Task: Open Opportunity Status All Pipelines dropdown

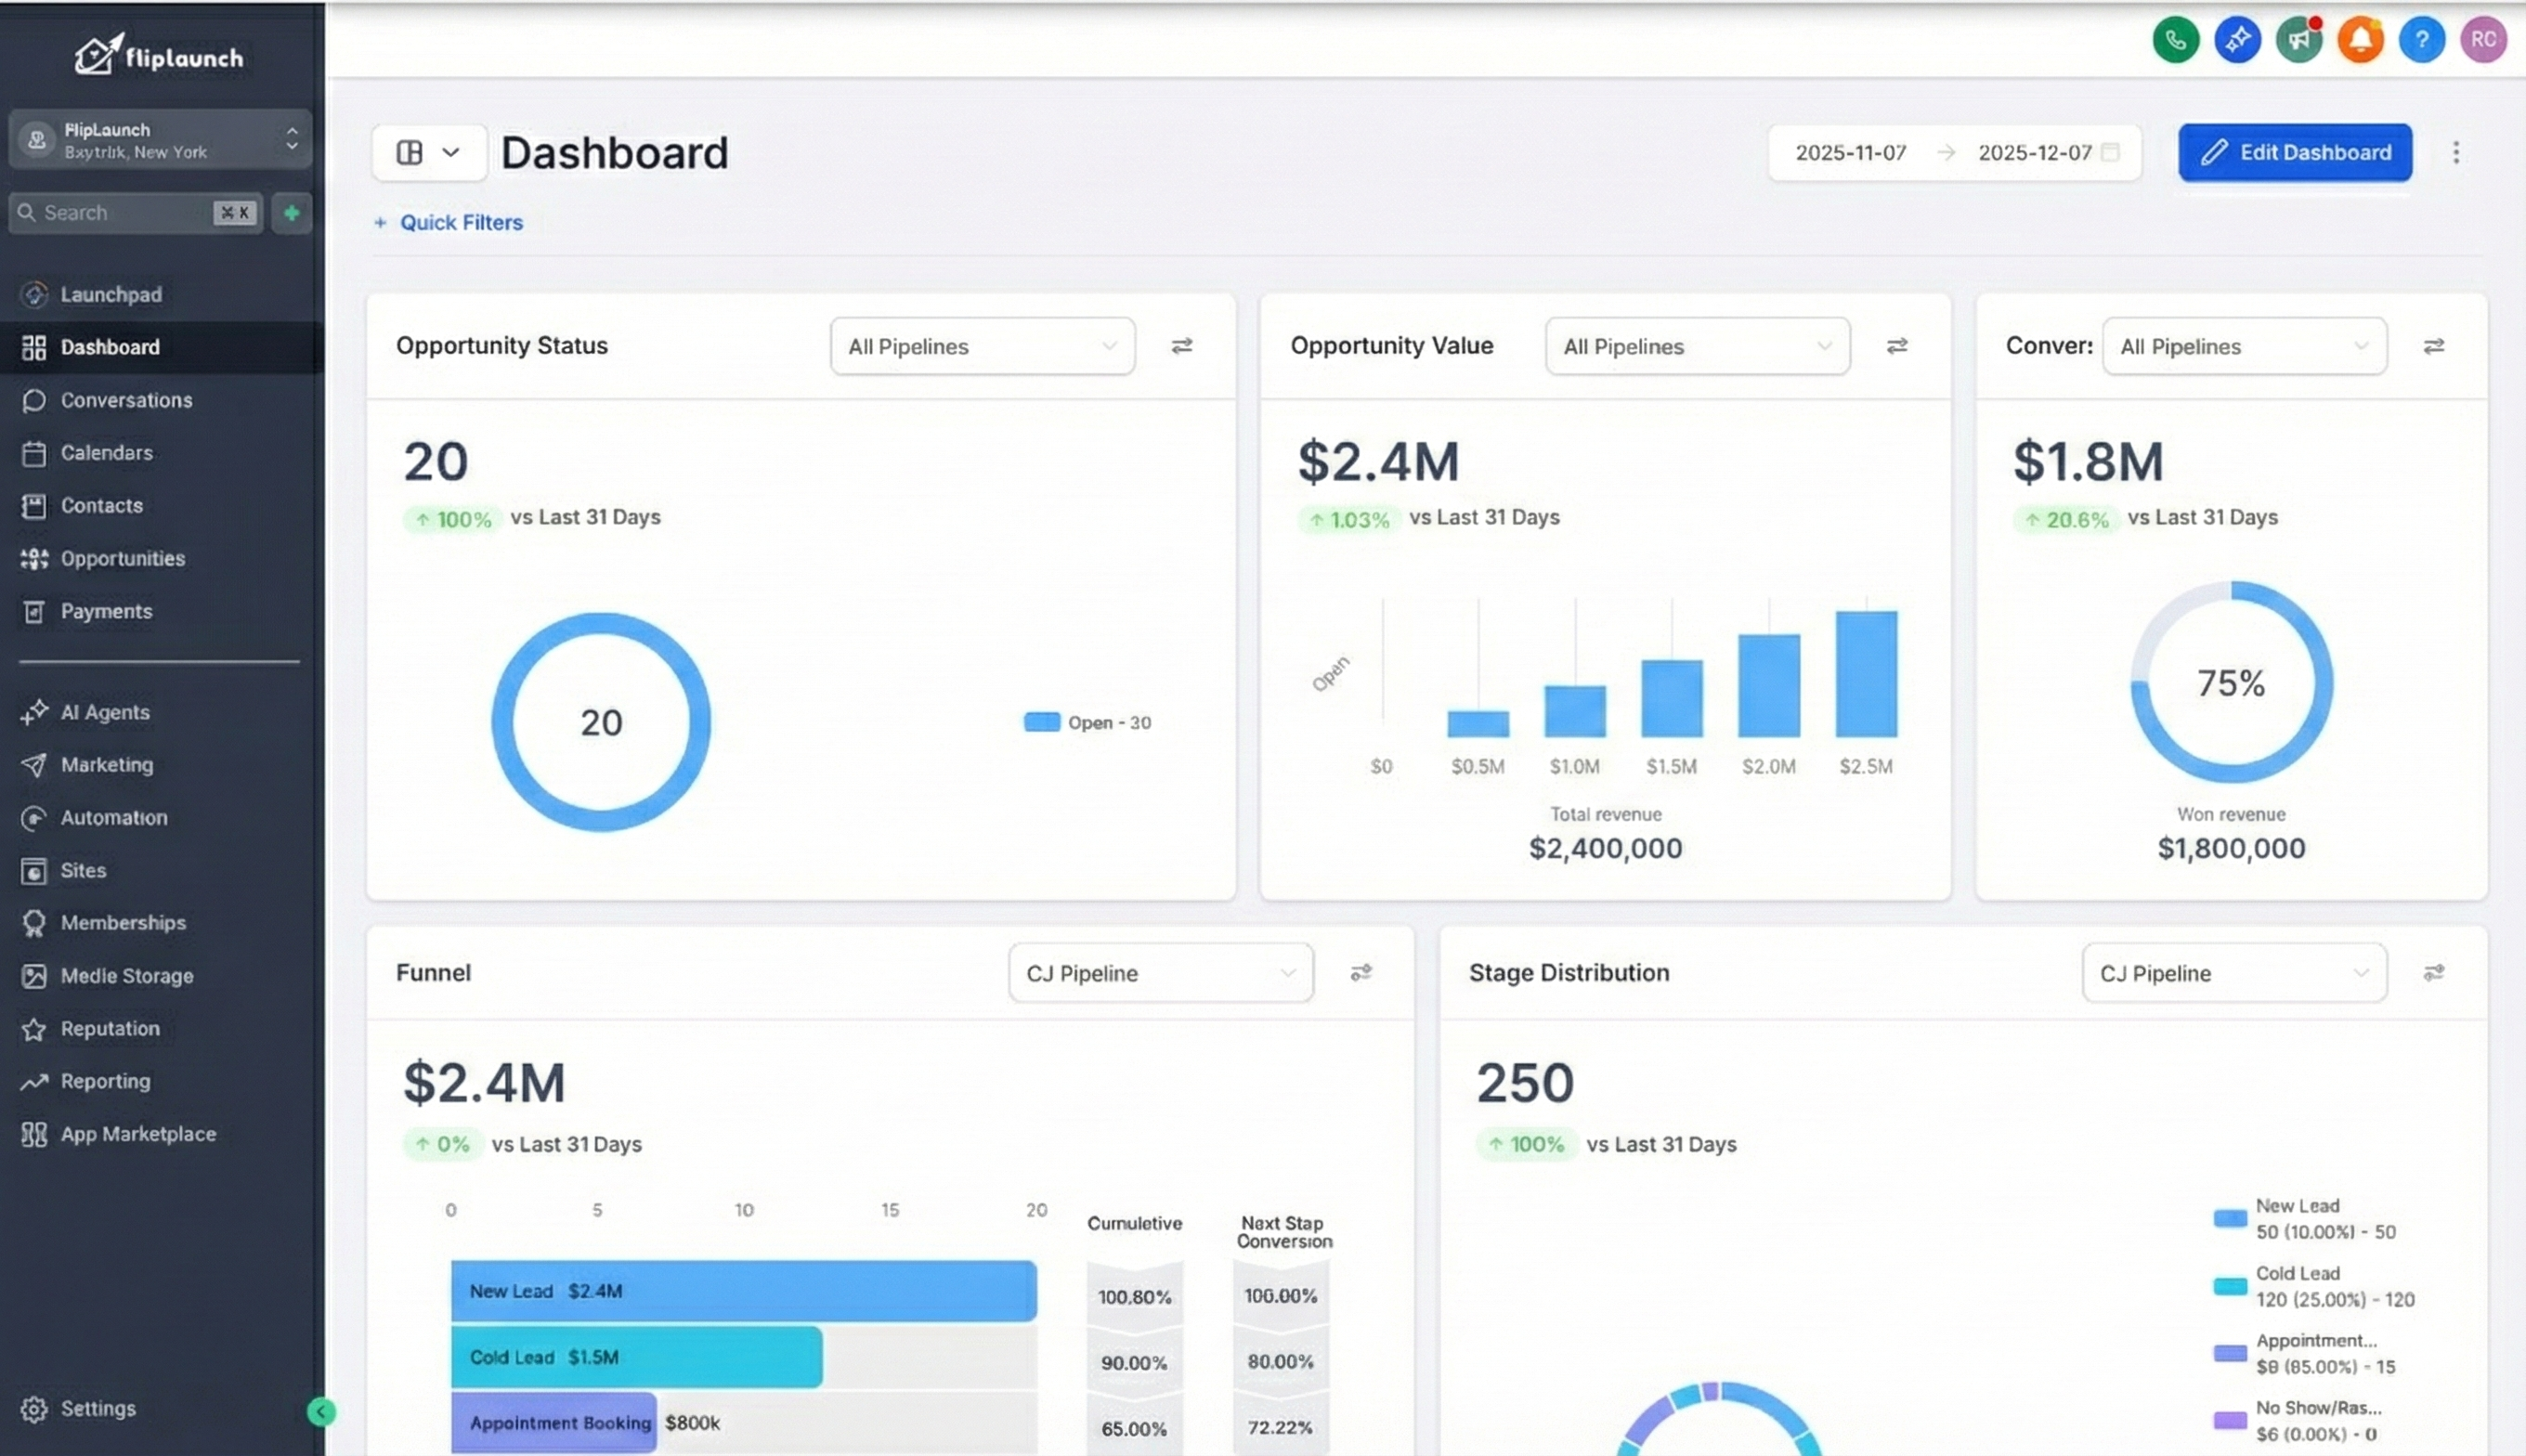Action: click(981, 346)
